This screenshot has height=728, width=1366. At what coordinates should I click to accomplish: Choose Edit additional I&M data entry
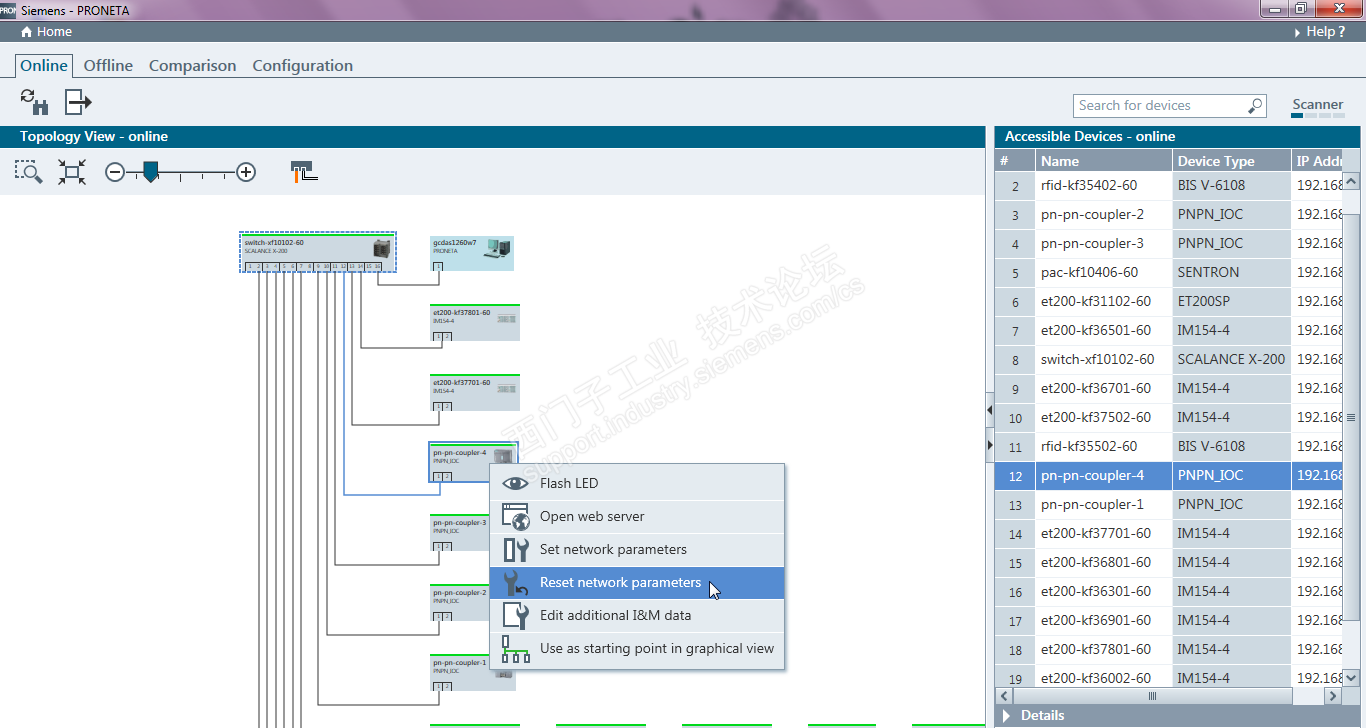(637, 615)
